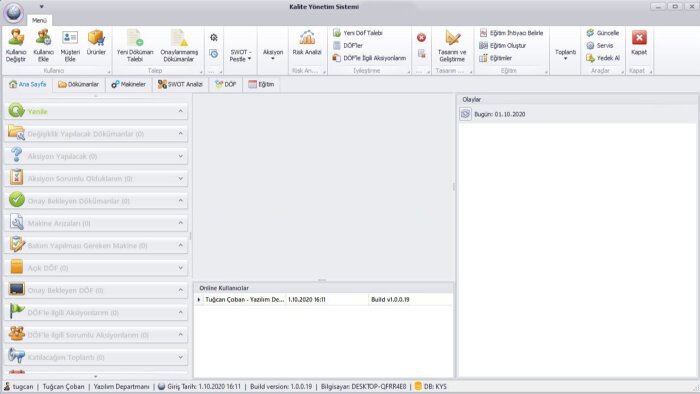
Task: Click the Aksiyon Yapılacak question mark icon
Action: [17, 155]
